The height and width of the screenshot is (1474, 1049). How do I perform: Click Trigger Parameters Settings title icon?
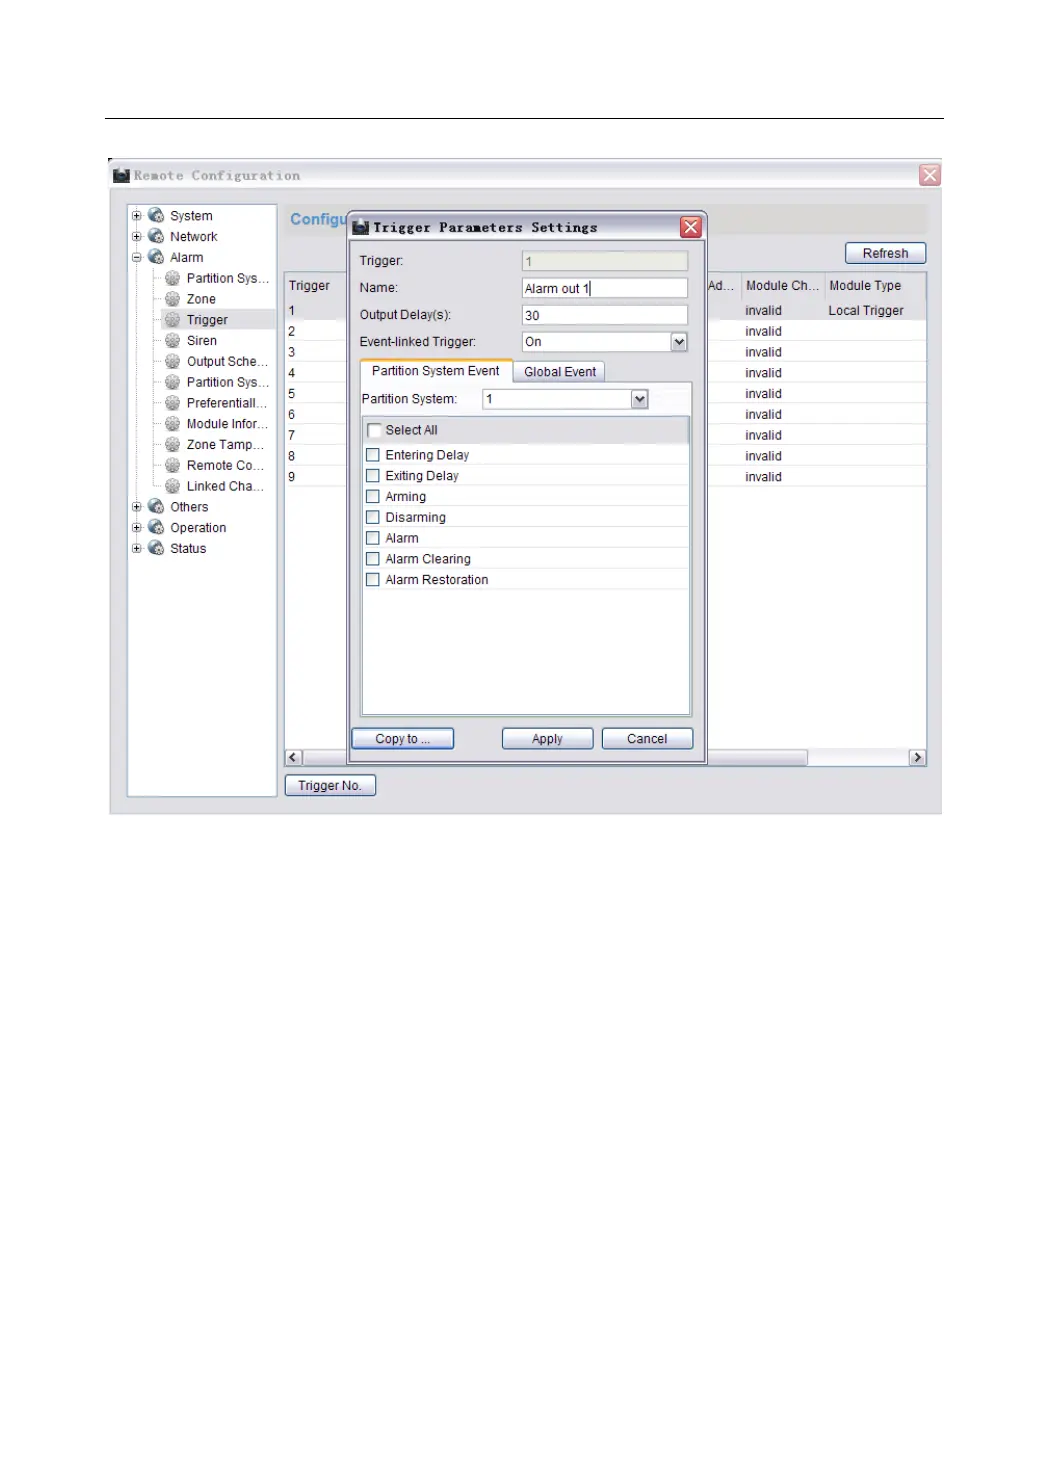click(x=361, y=227)
